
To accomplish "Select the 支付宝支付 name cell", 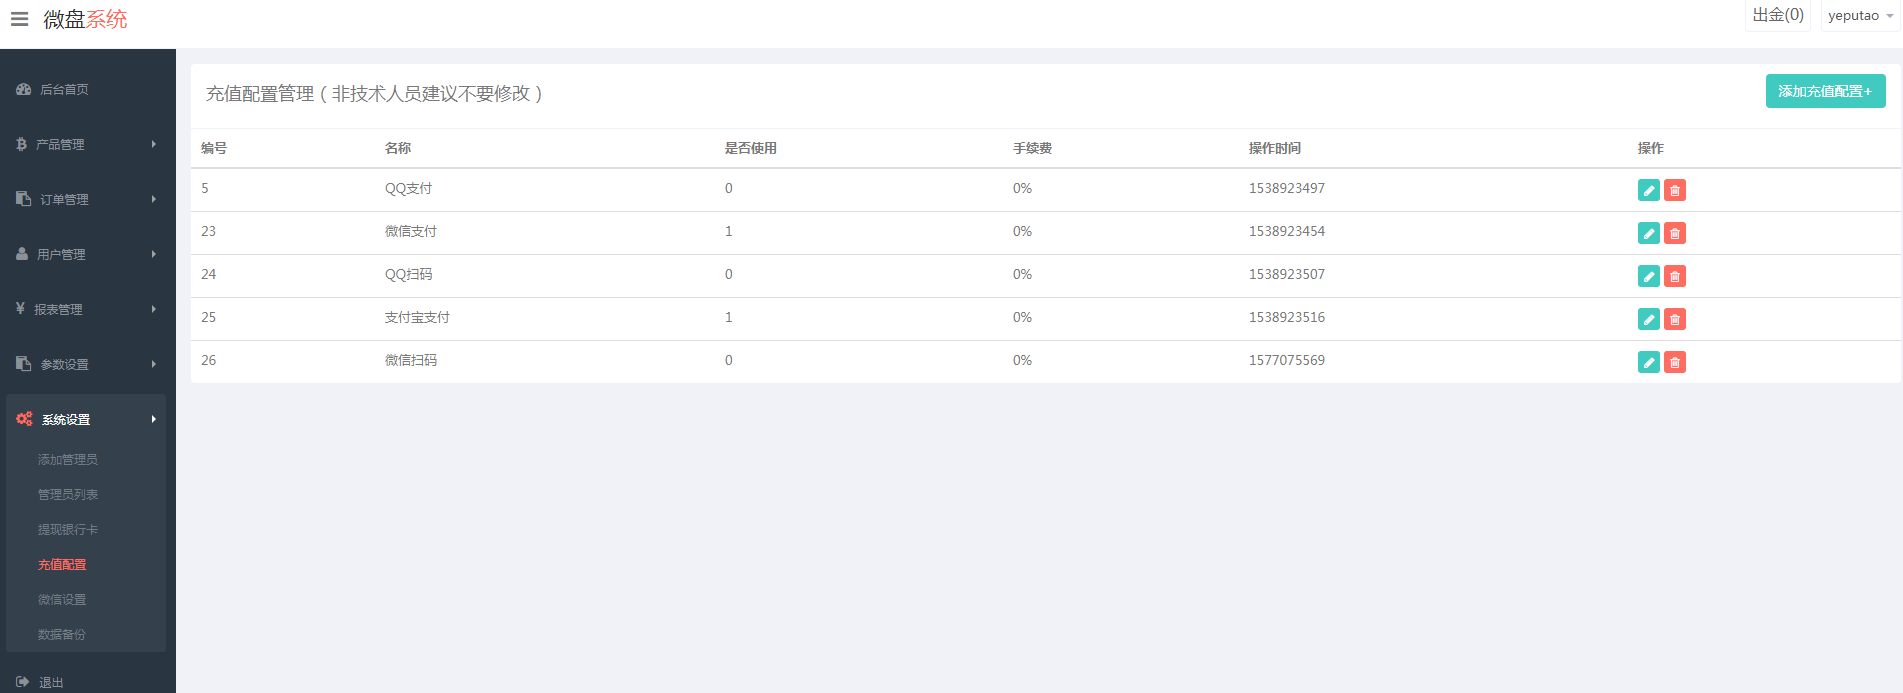I will pos(417,317).
